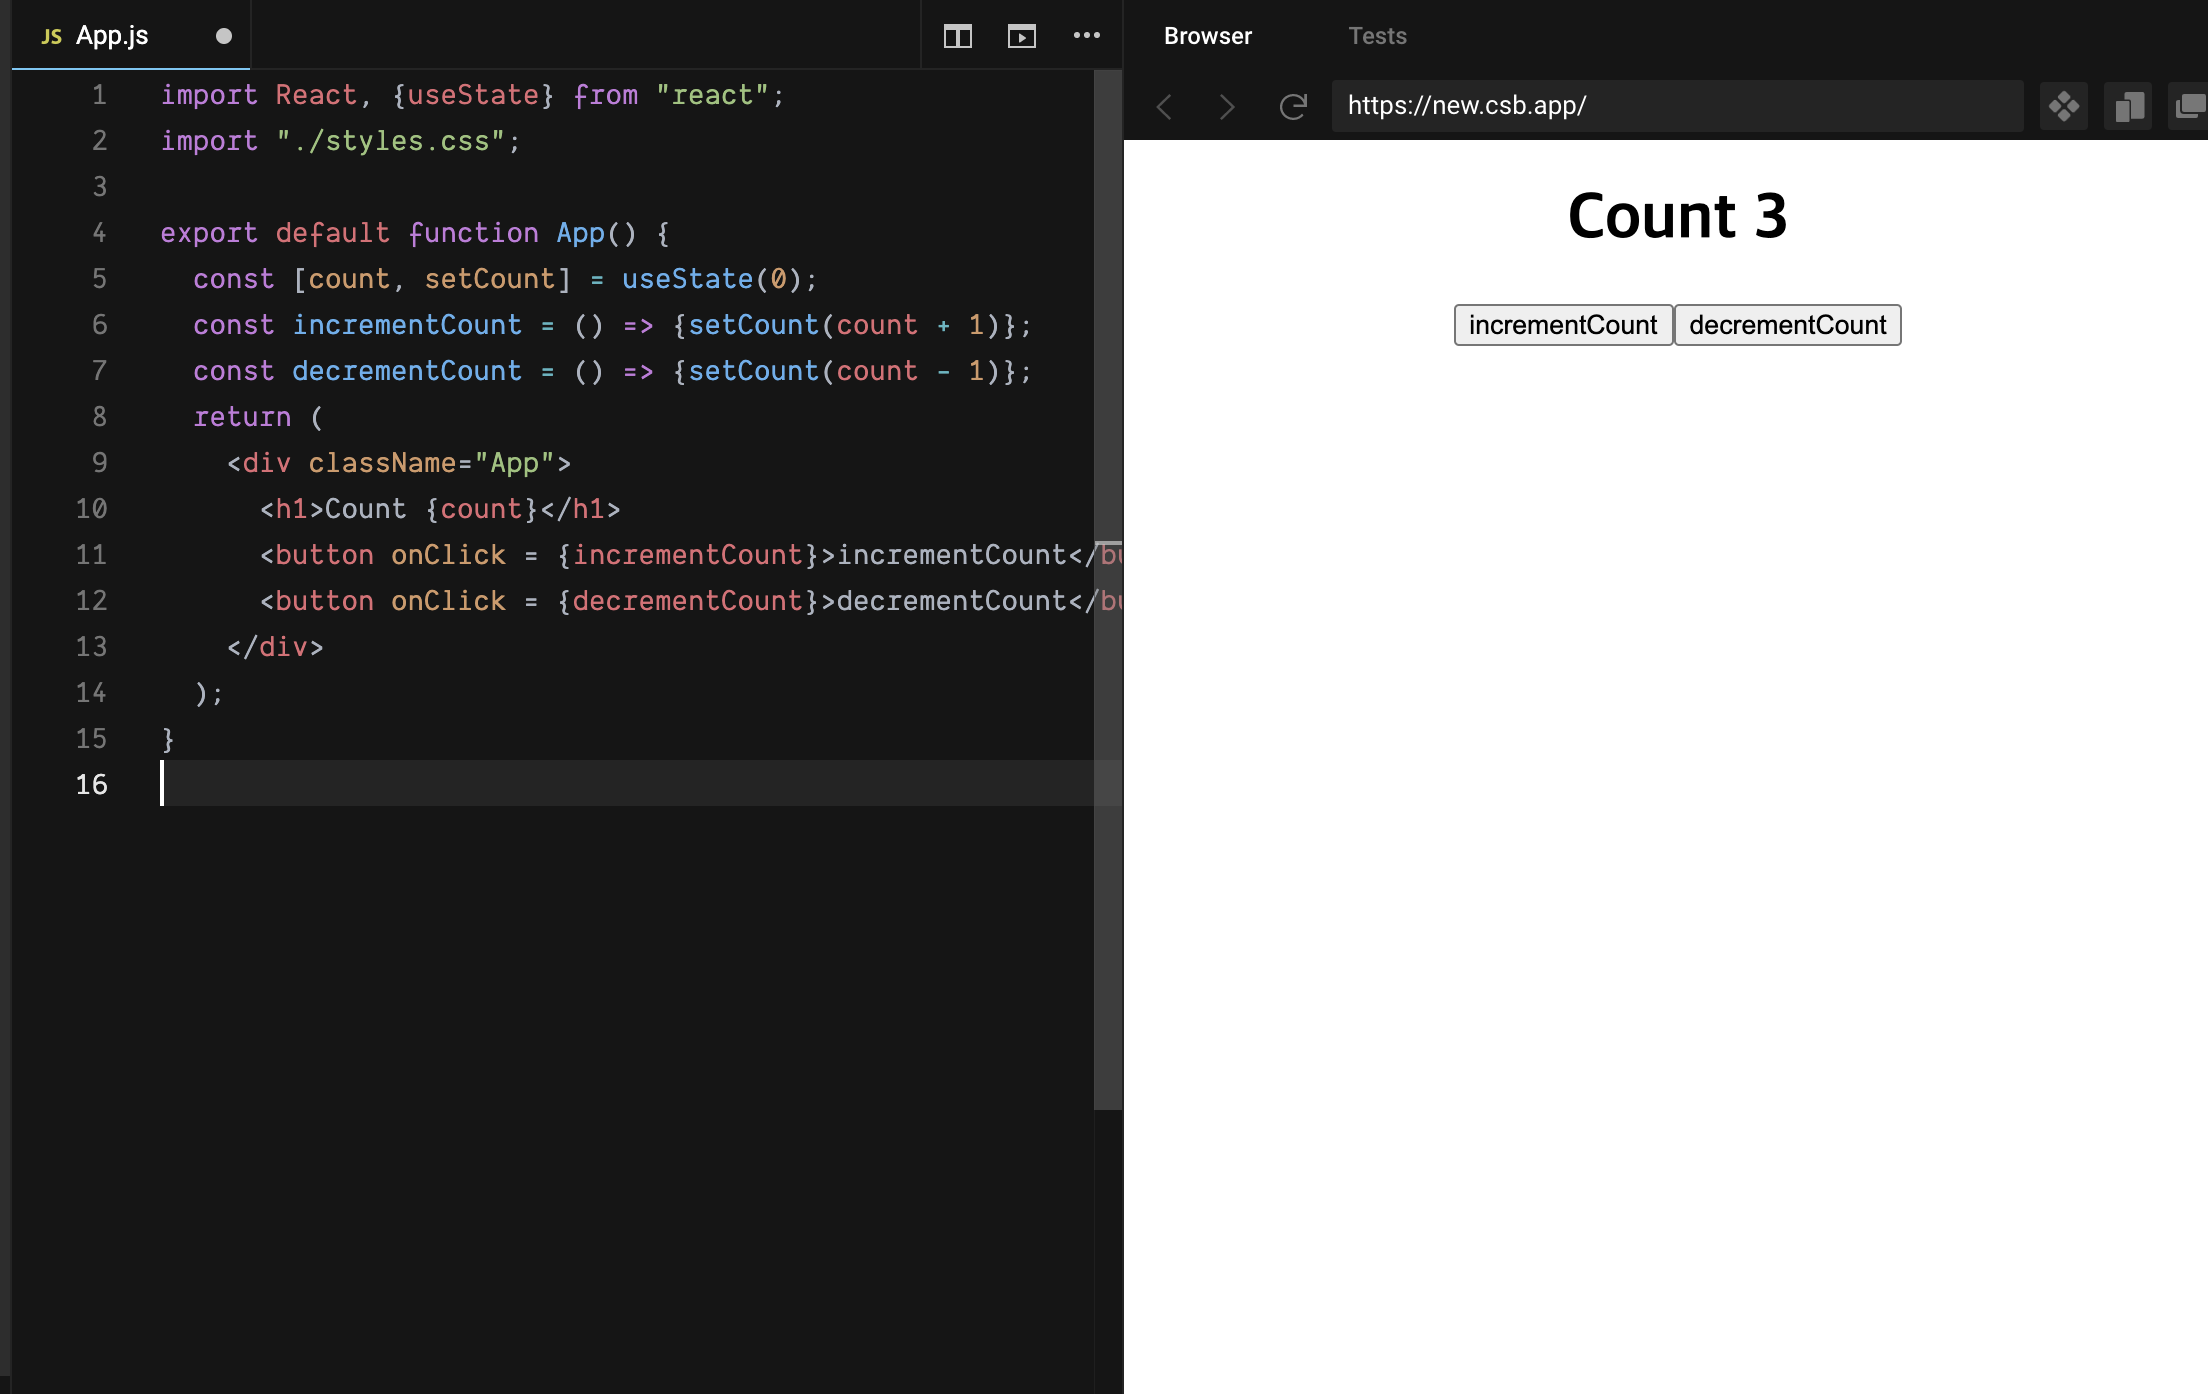Open the editor's three-dots more menu
The image size is (2208, 1394).
[1086, 36]
